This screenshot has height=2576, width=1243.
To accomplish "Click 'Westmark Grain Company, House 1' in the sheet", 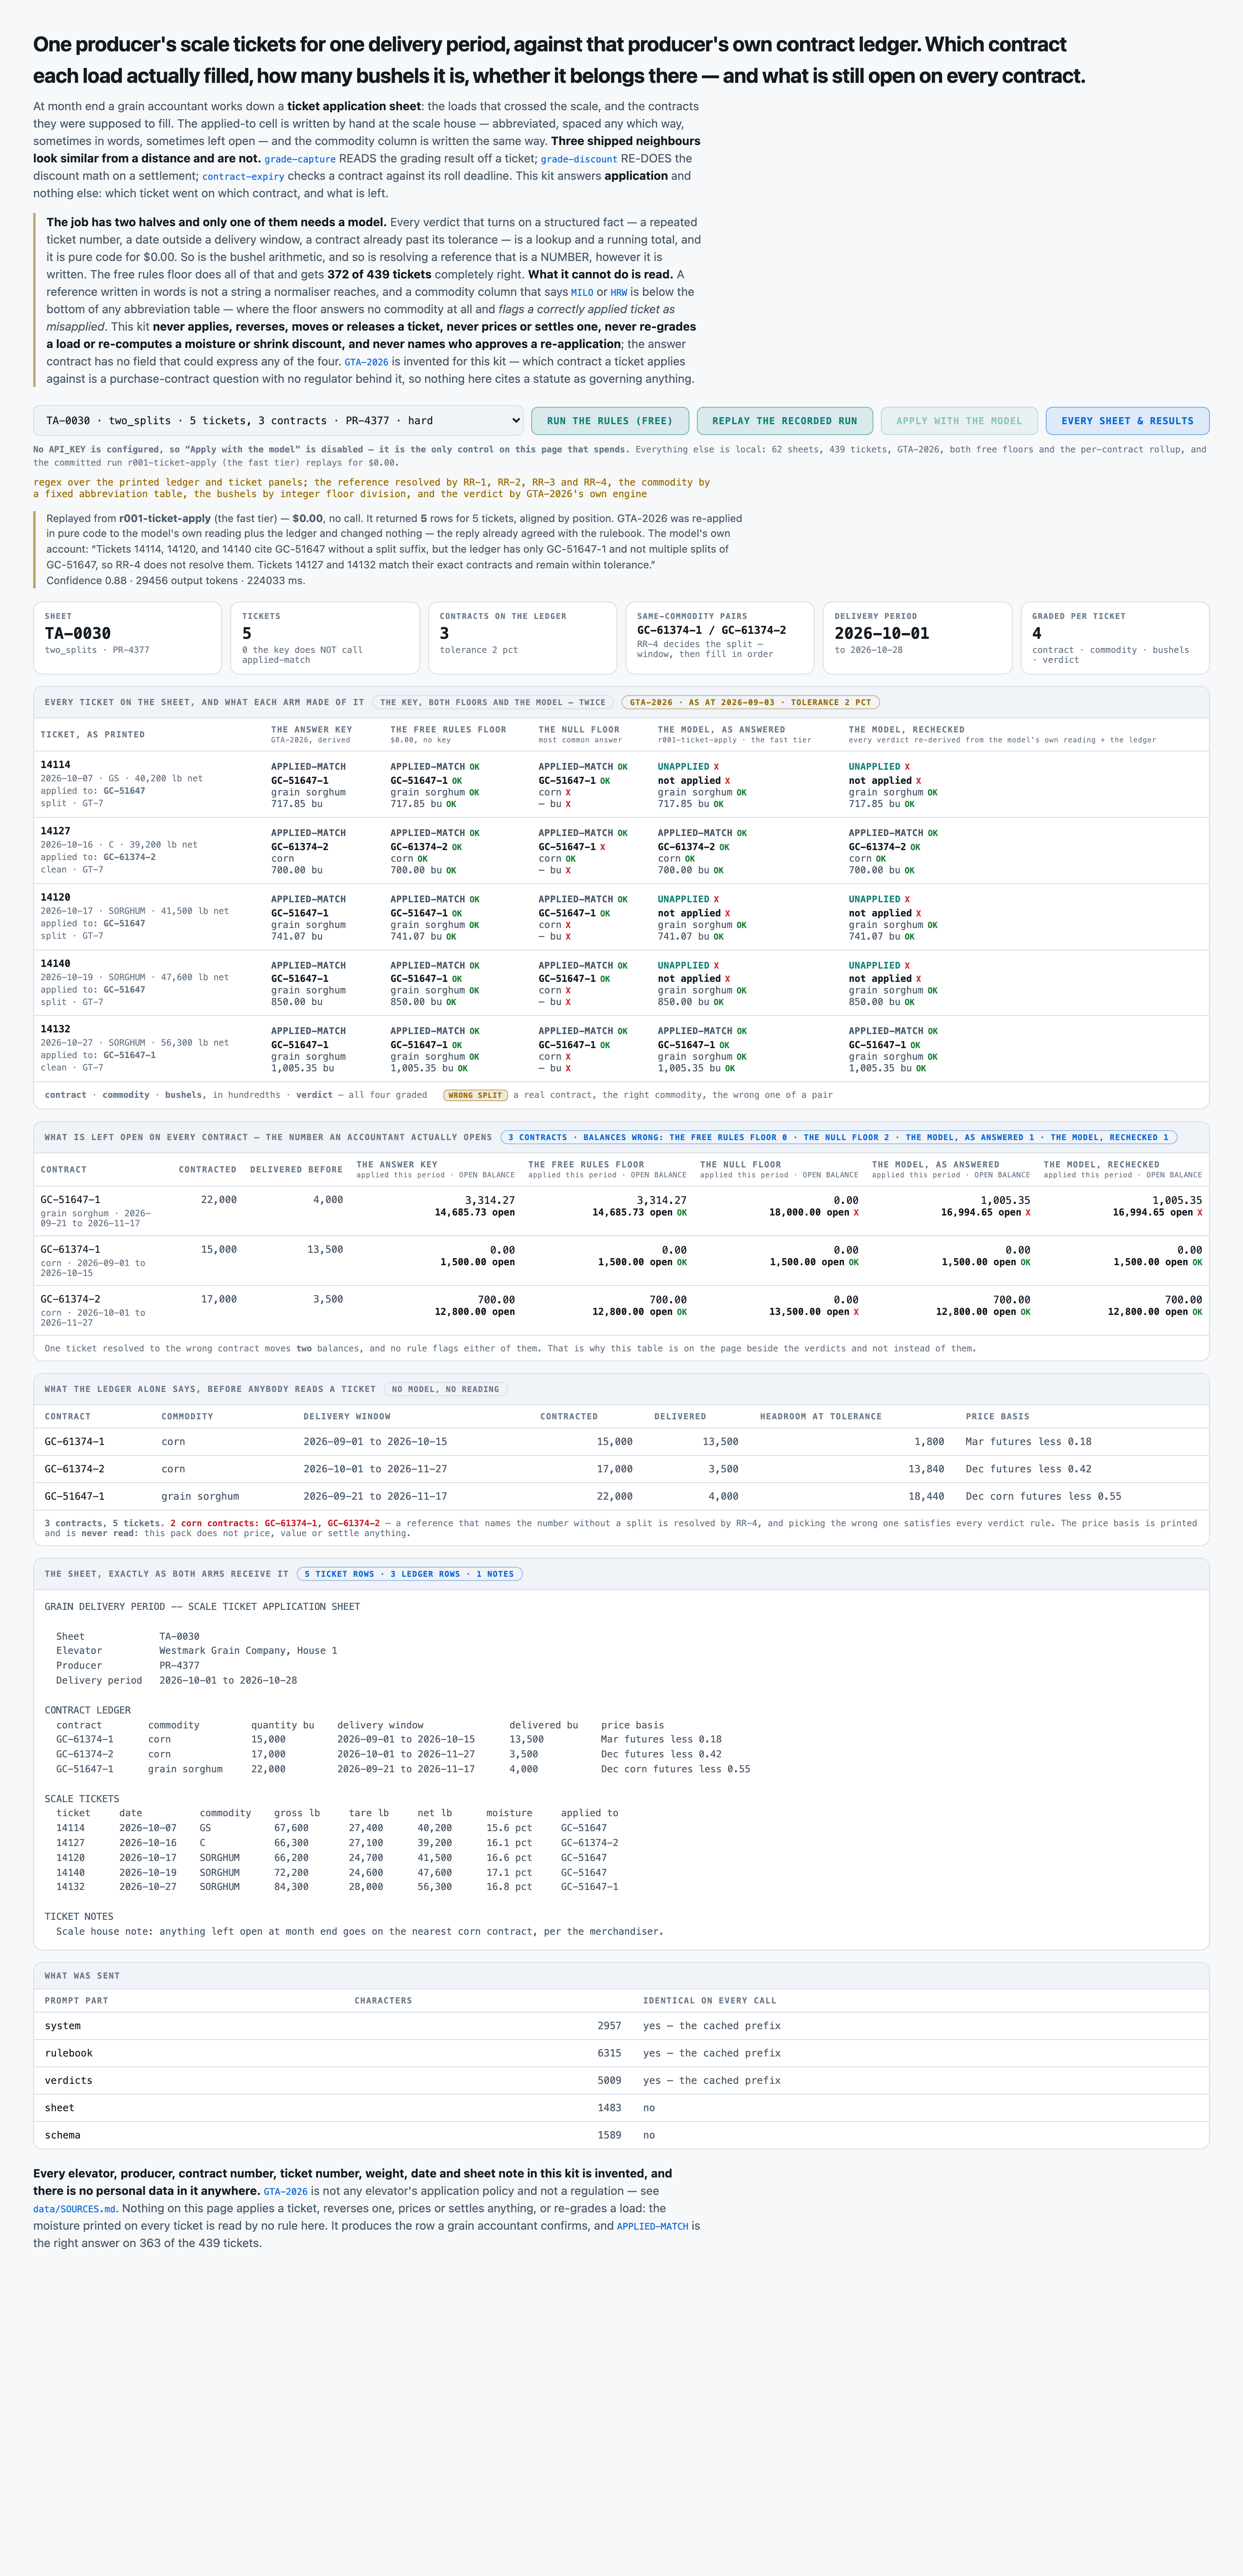I will [x=248, y=1651].
